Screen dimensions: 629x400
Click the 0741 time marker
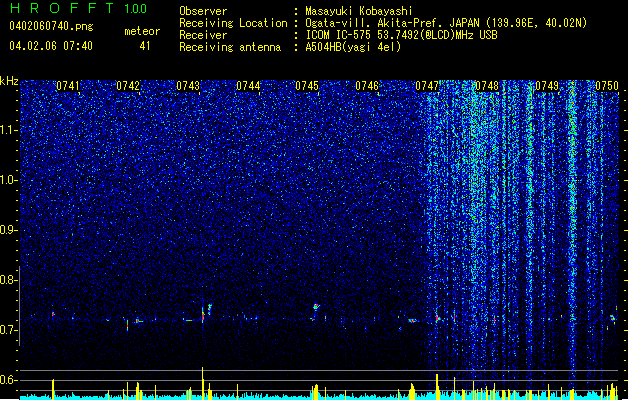click(68, 86)
